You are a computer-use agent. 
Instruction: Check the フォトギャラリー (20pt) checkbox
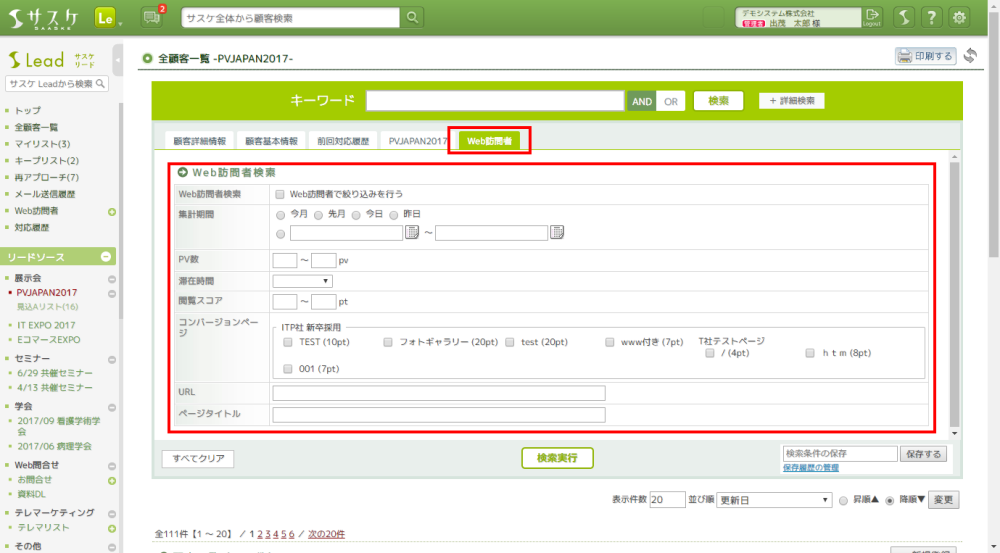tap(388, 342)
